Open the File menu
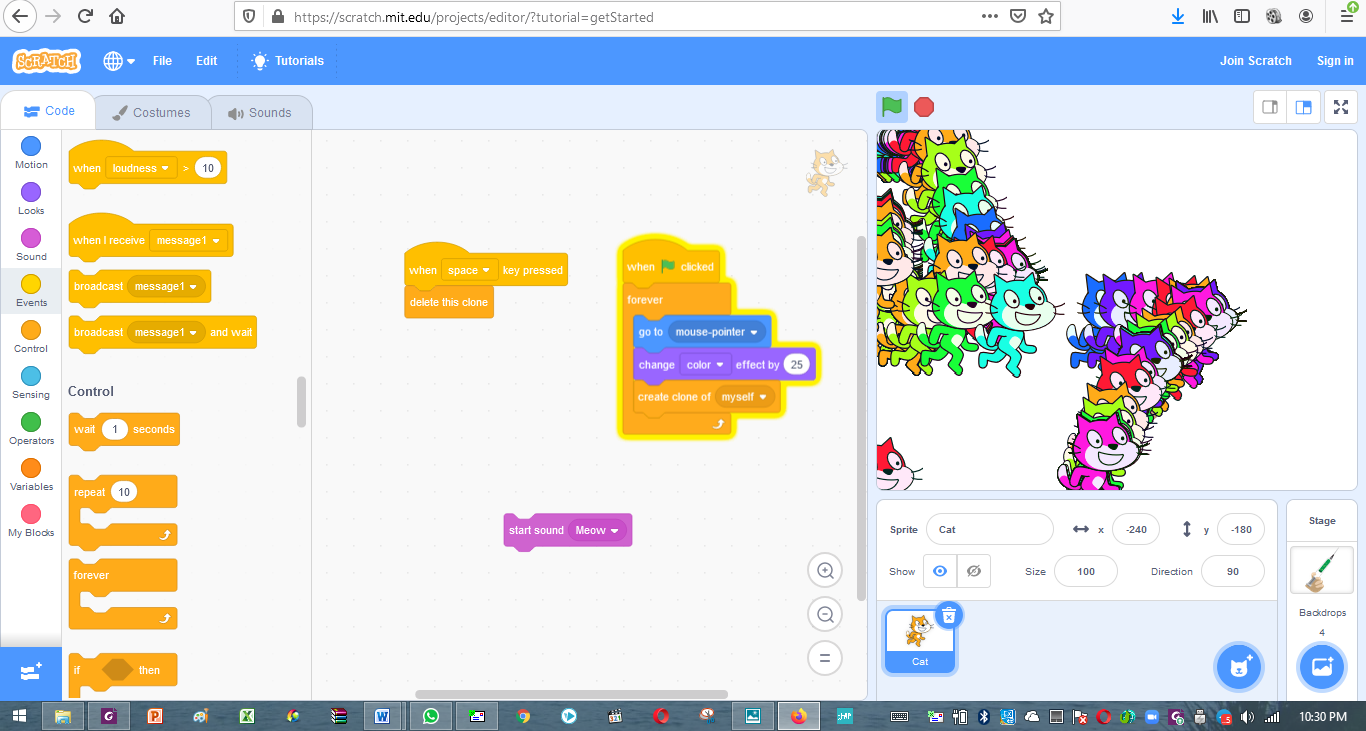The height and width of the screenshot is (731, 1366). click(162, 60)
